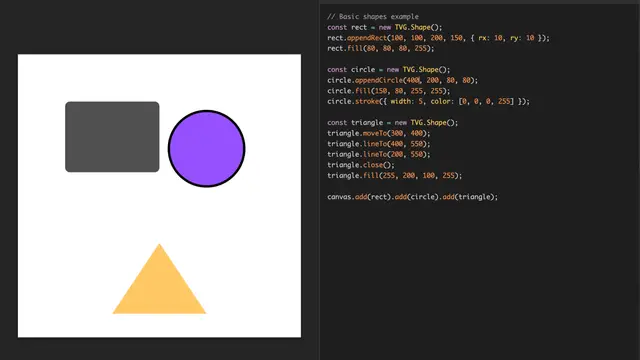Click the 'const circle = new TVG.Shape();' line
The height and width of the screenshot is (360, 640).
point(389,70)
